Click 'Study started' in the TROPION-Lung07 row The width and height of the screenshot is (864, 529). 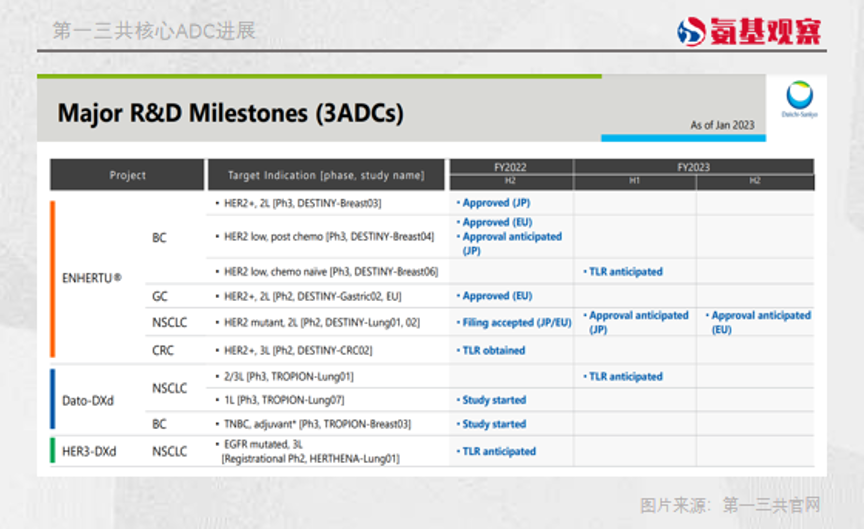click(494, 400)
